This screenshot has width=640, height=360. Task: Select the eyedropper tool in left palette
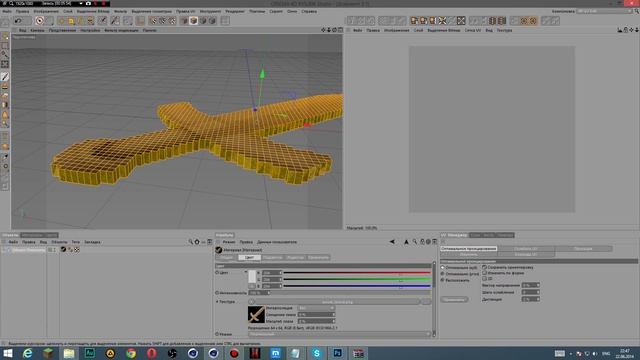[x=5, y=157]
